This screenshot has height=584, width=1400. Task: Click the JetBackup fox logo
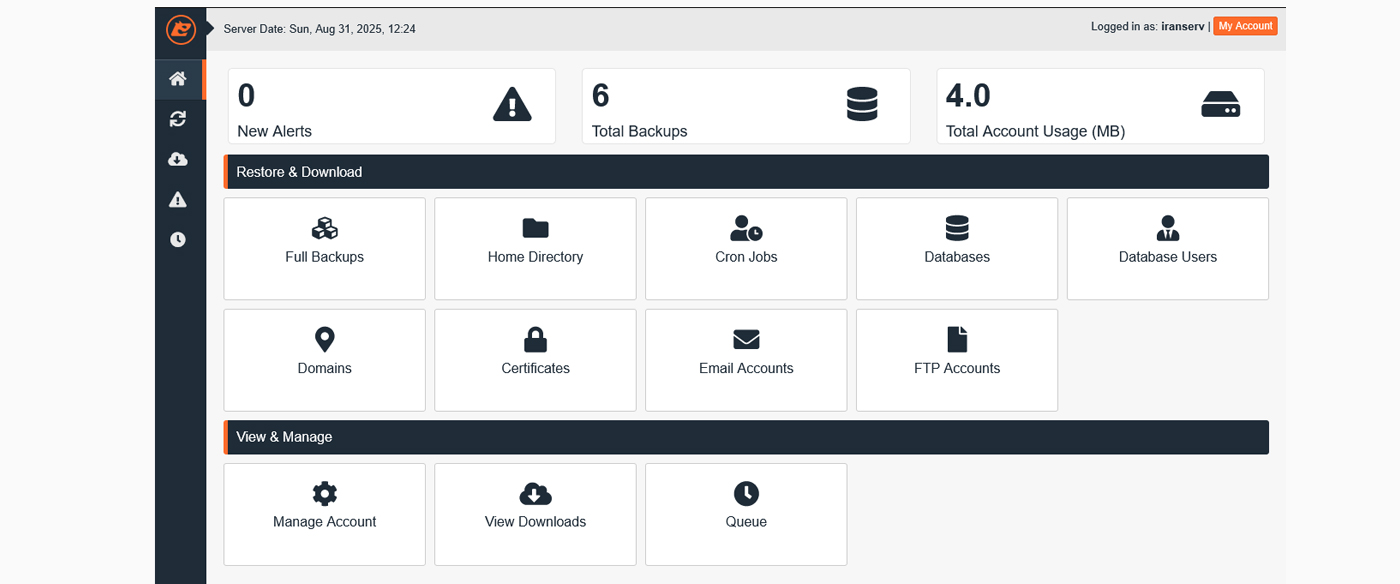click(x=180, y=29)
